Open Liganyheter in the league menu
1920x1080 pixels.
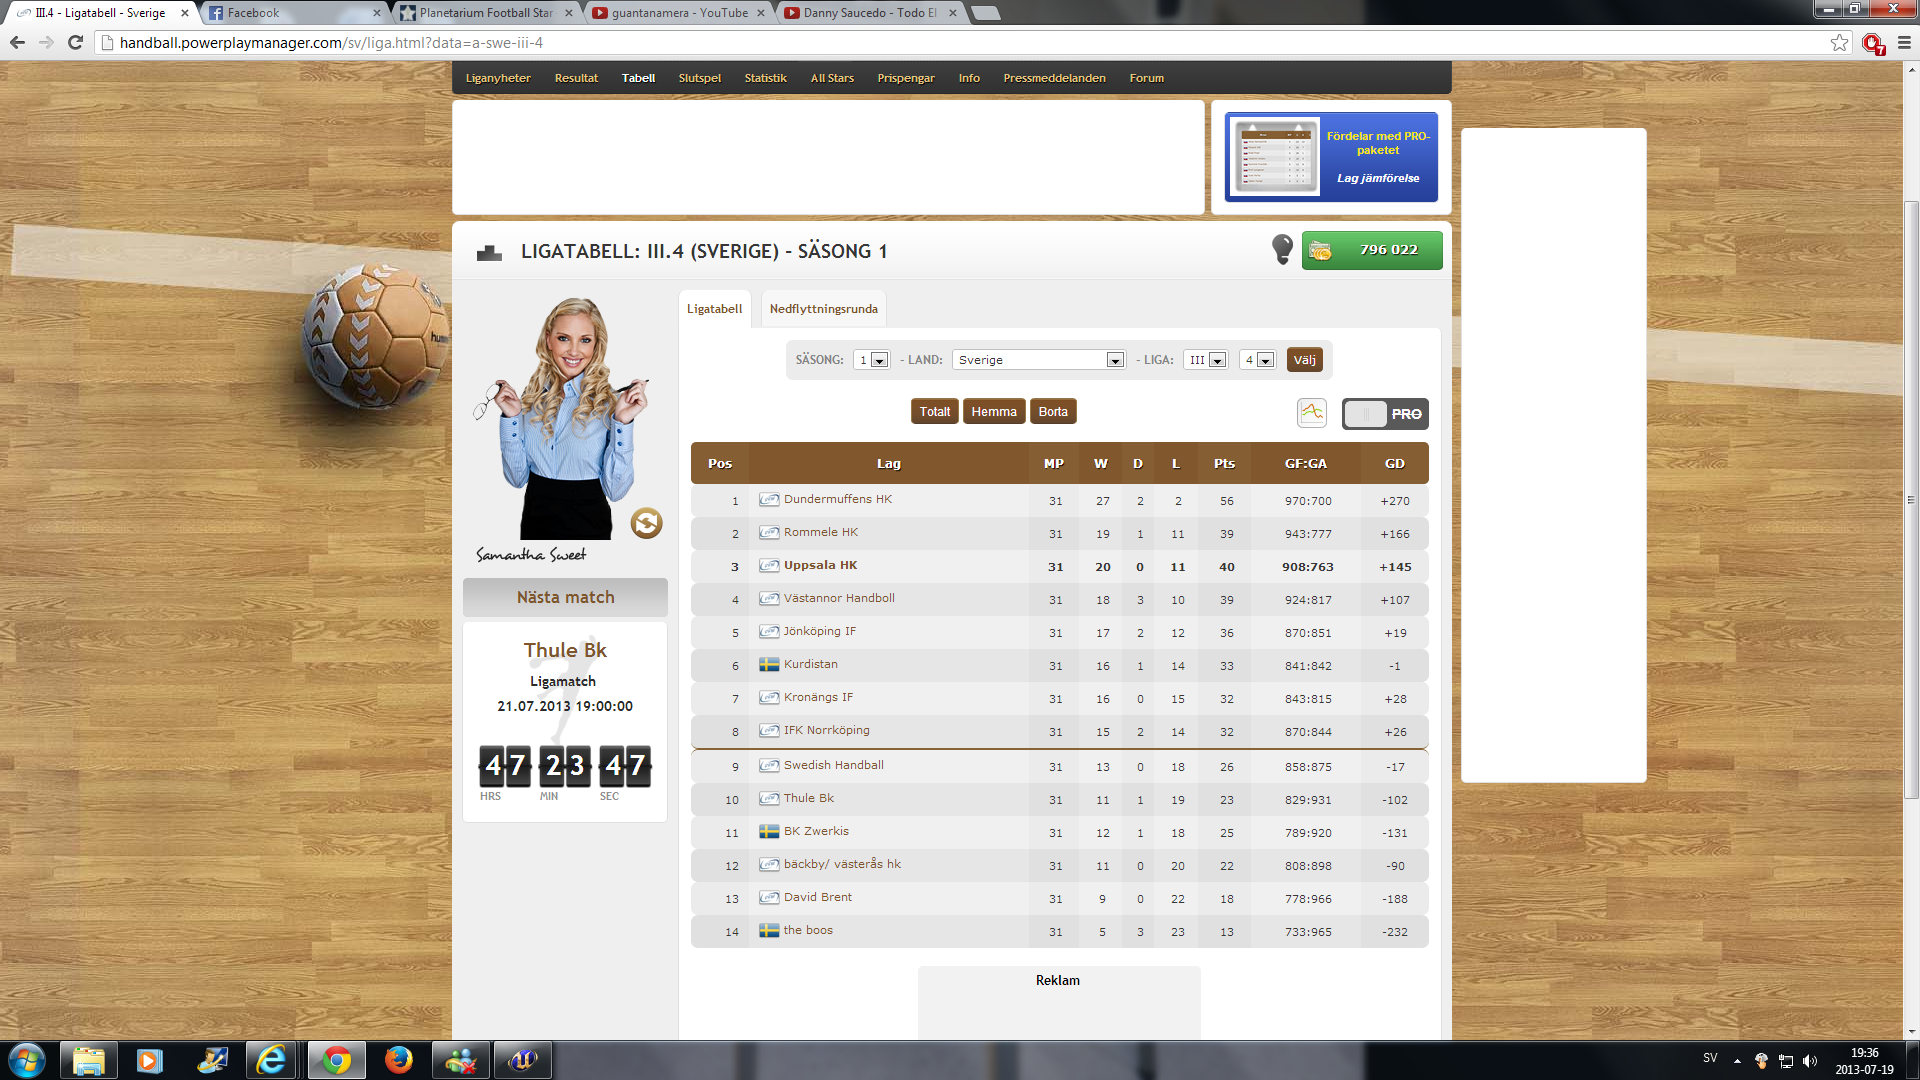(x=498, y=78)
